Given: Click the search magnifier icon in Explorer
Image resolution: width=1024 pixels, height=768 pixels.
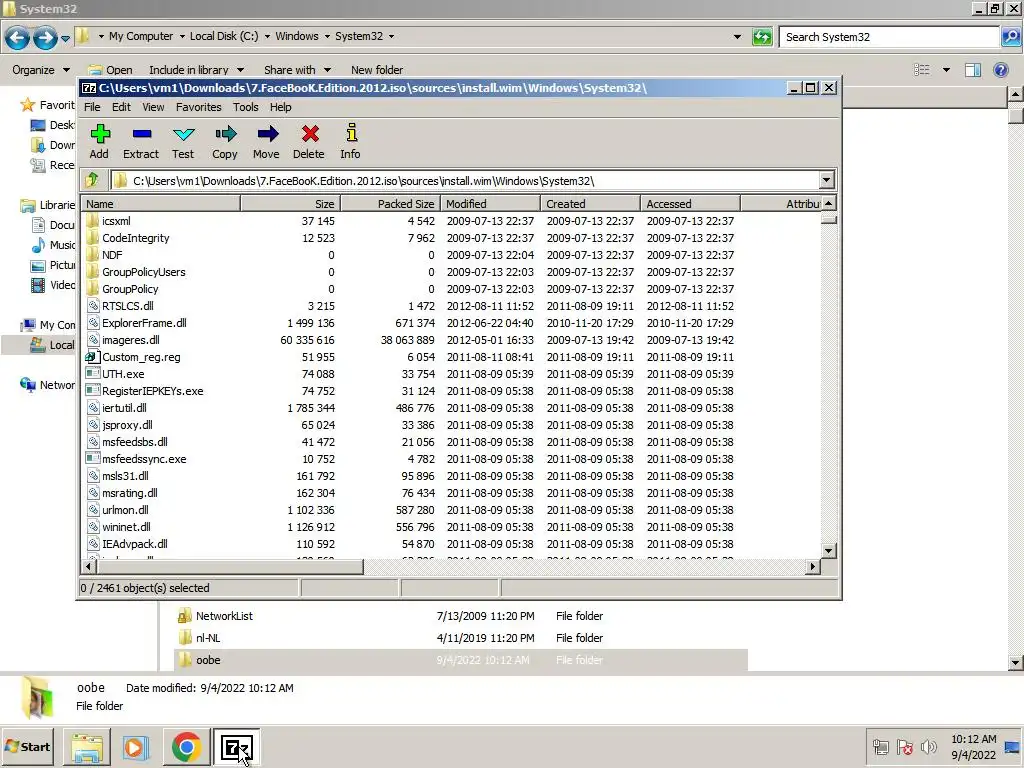Looking at the screenshot, I should (x=1010, y=37).
